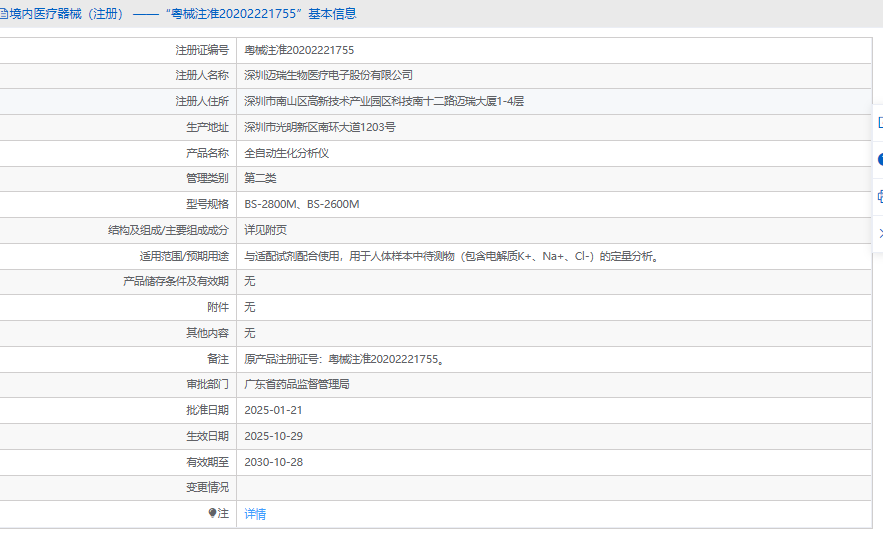The height and width of the screenshot is (537, 883).
Task: Select the 附件 label
Action: (218, 307)
